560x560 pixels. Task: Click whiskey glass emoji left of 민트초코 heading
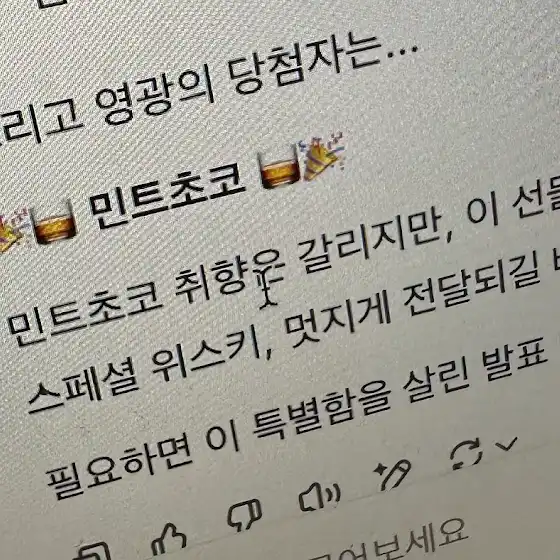[x=54, y=223]
